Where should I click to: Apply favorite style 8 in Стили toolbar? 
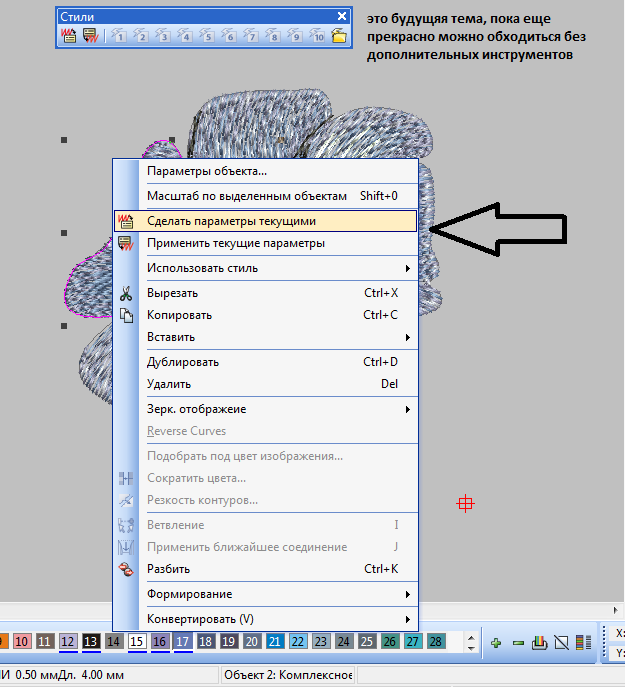point(273,35)
